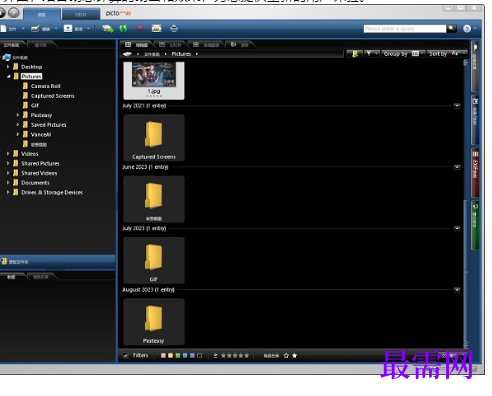The width and height of the screenshot is (492, 396).
Task: Select Shared Videos in tree
Action: point(39,173)
